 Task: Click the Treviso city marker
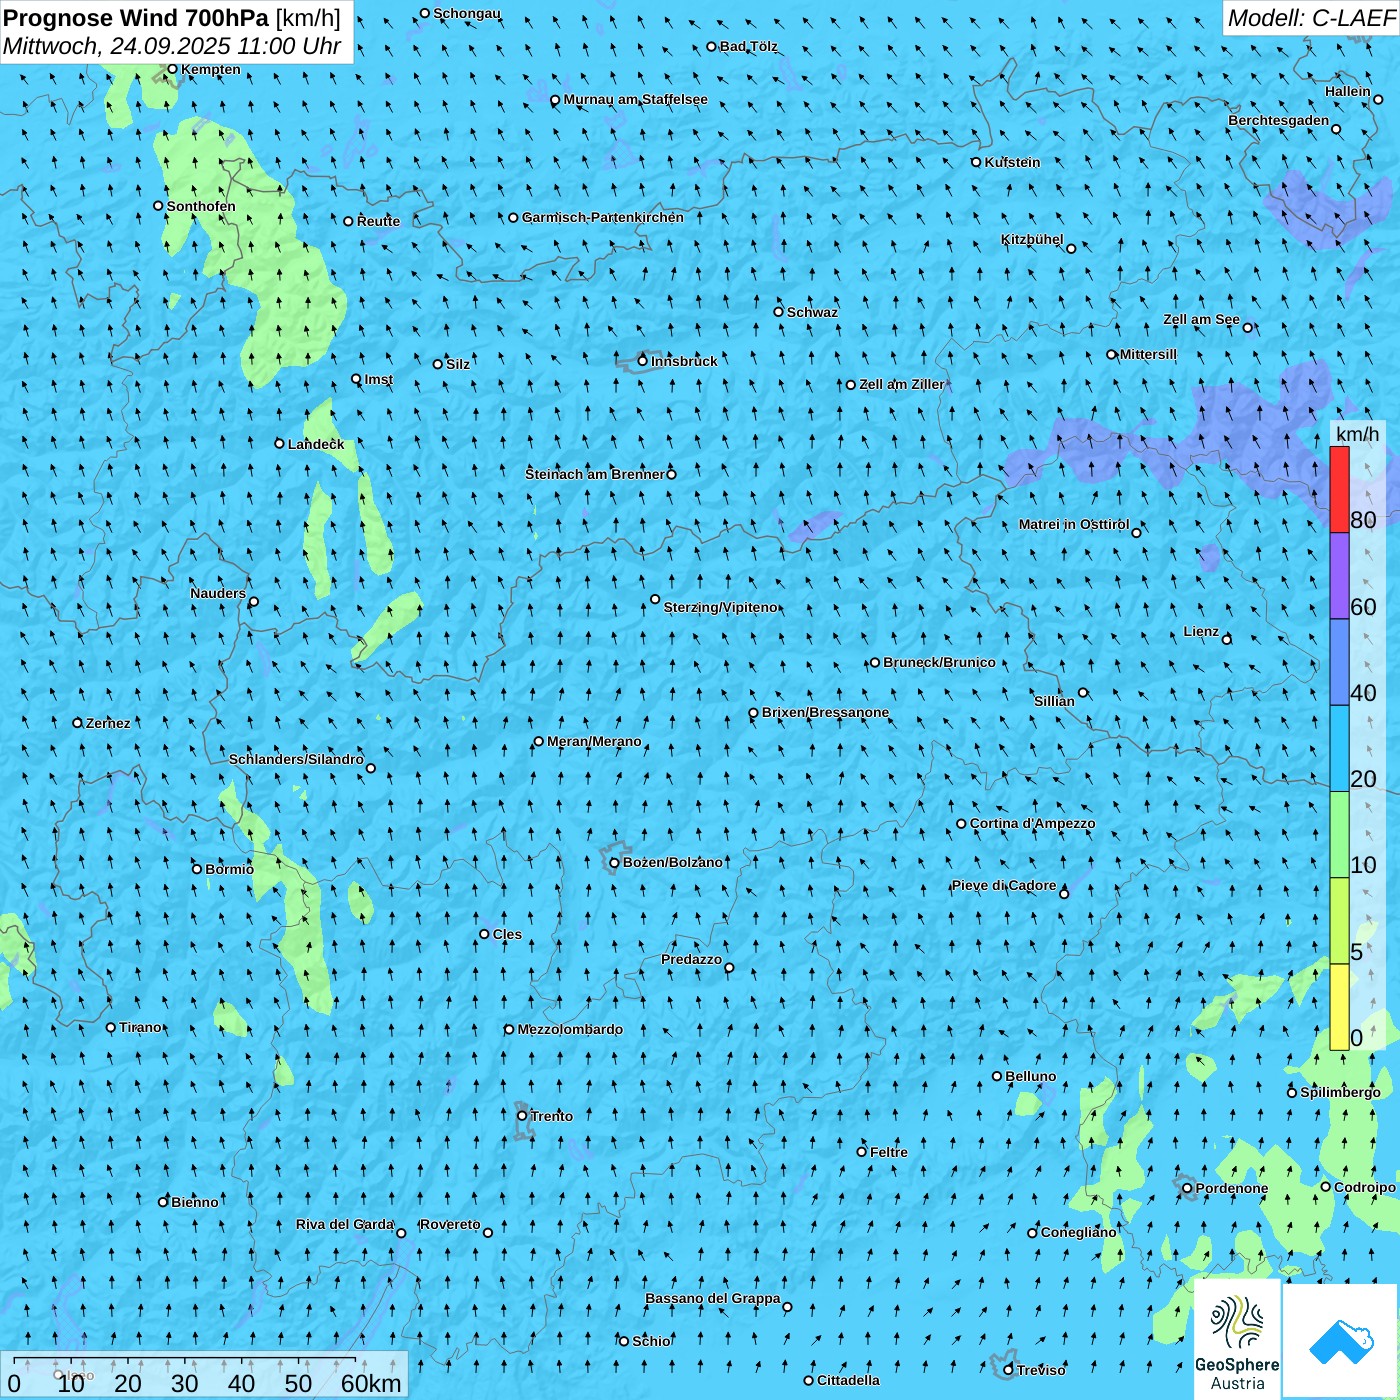tap(1008, 1370)
